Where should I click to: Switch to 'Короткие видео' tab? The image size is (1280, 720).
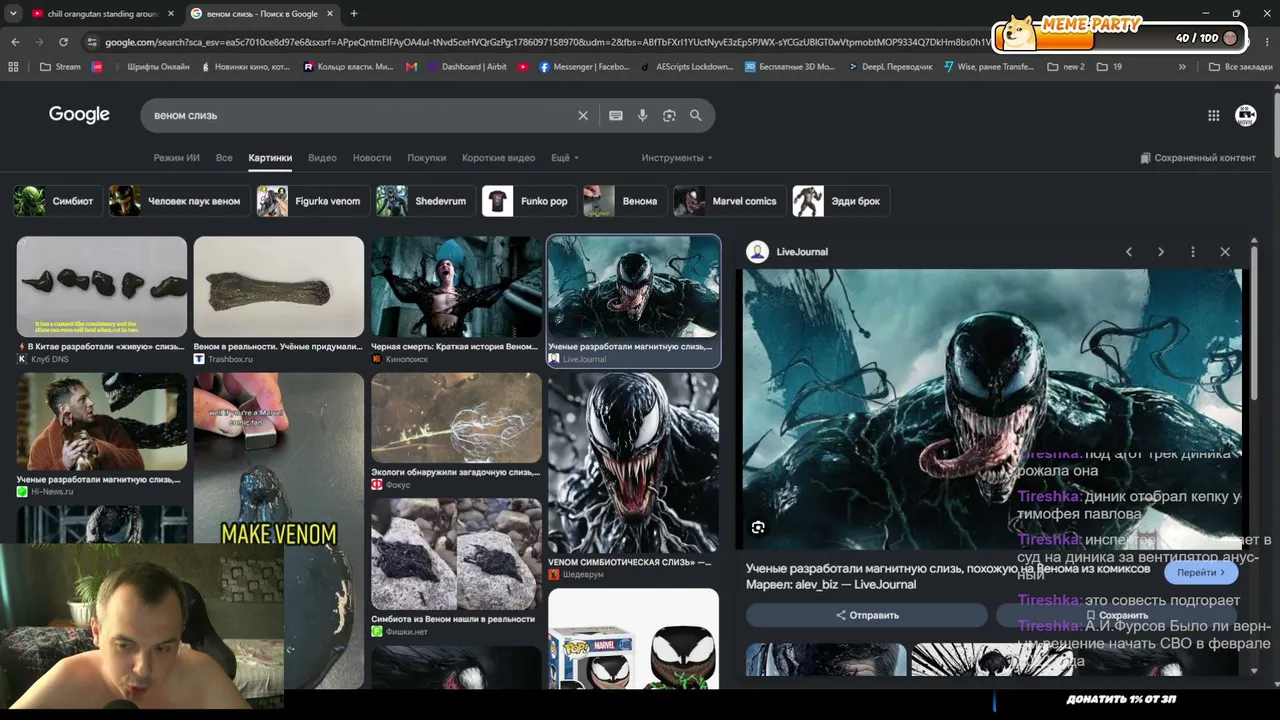[x=498, y=158]
